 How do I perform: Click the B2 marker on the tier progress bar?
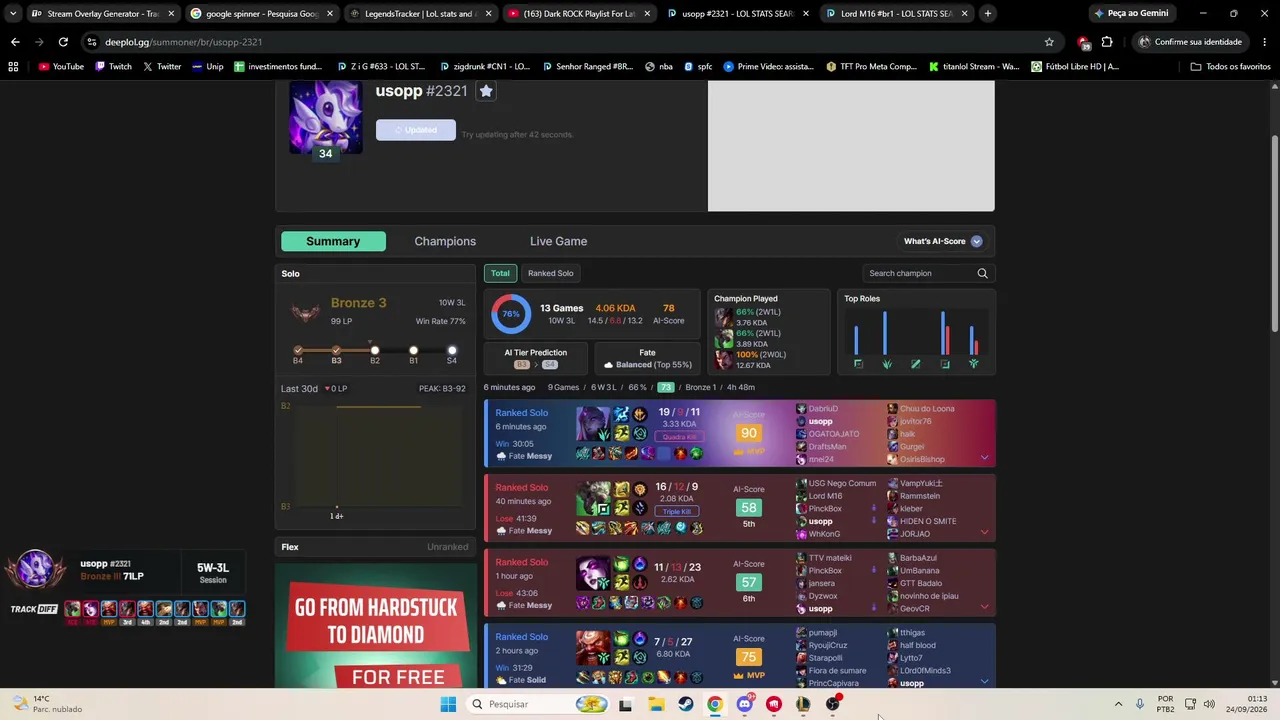coord(375,351)
